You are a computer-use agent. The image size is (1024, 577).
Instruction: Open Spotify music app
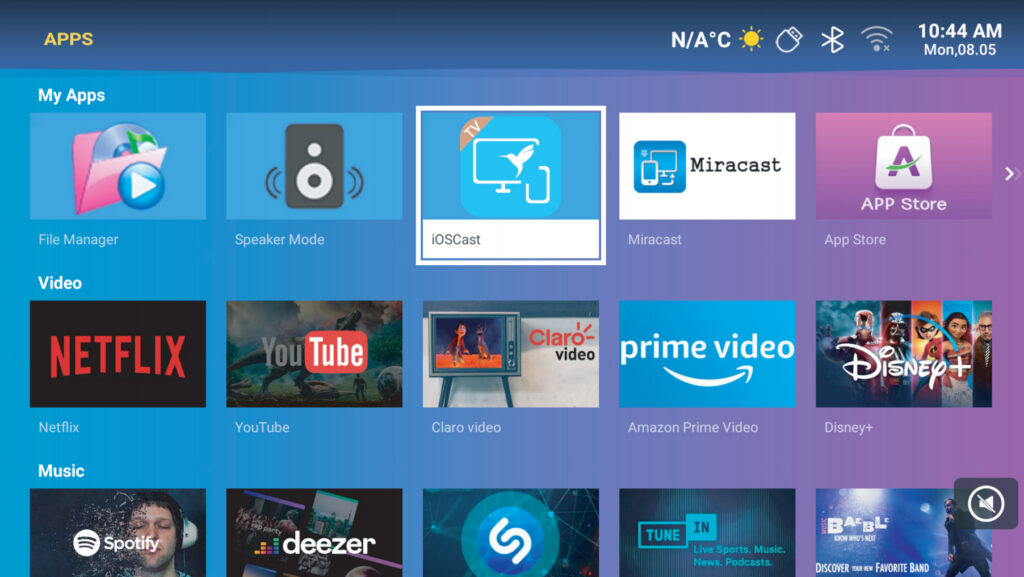pyautogui.click(x=118, y=533)
